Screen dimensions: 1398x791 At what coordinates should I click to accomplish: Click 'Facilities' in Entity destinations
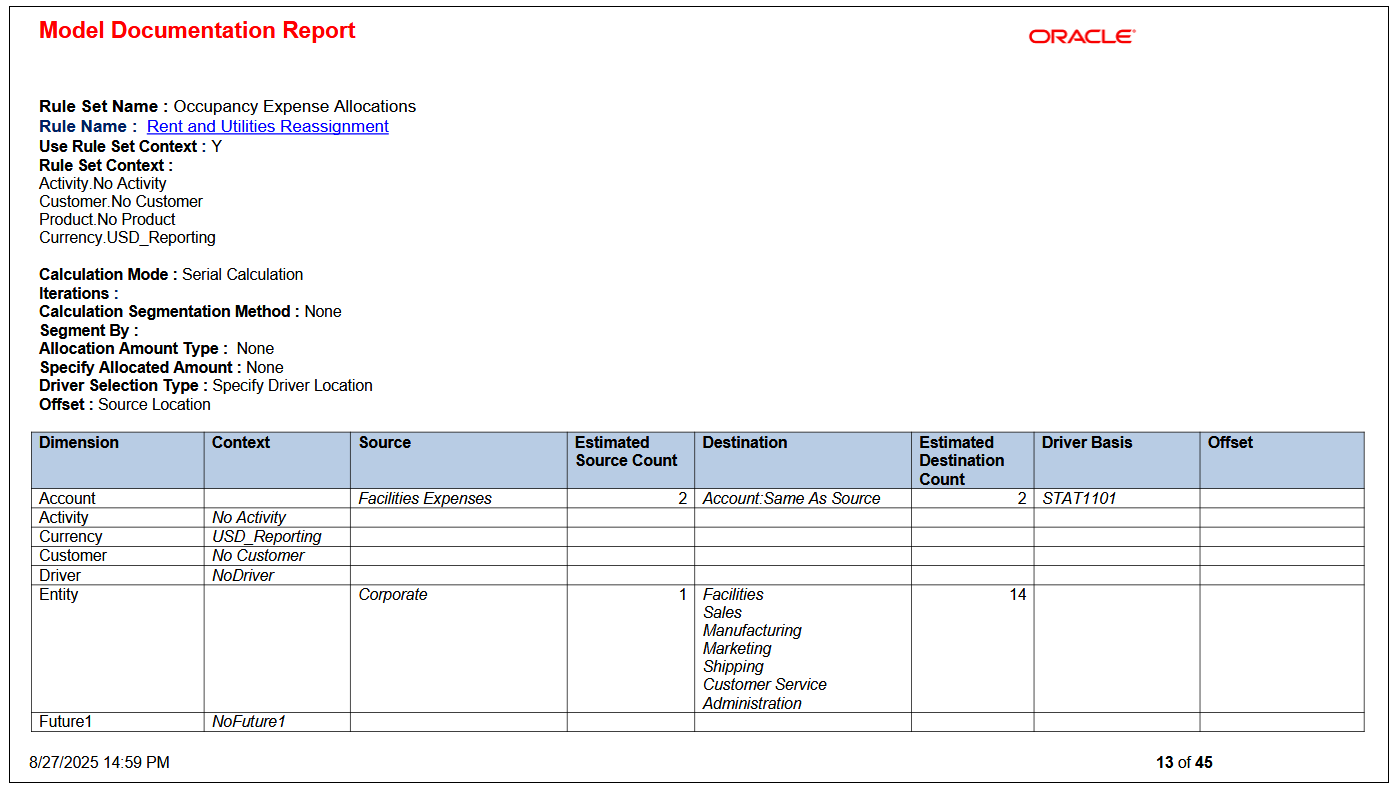pos(733,594)
